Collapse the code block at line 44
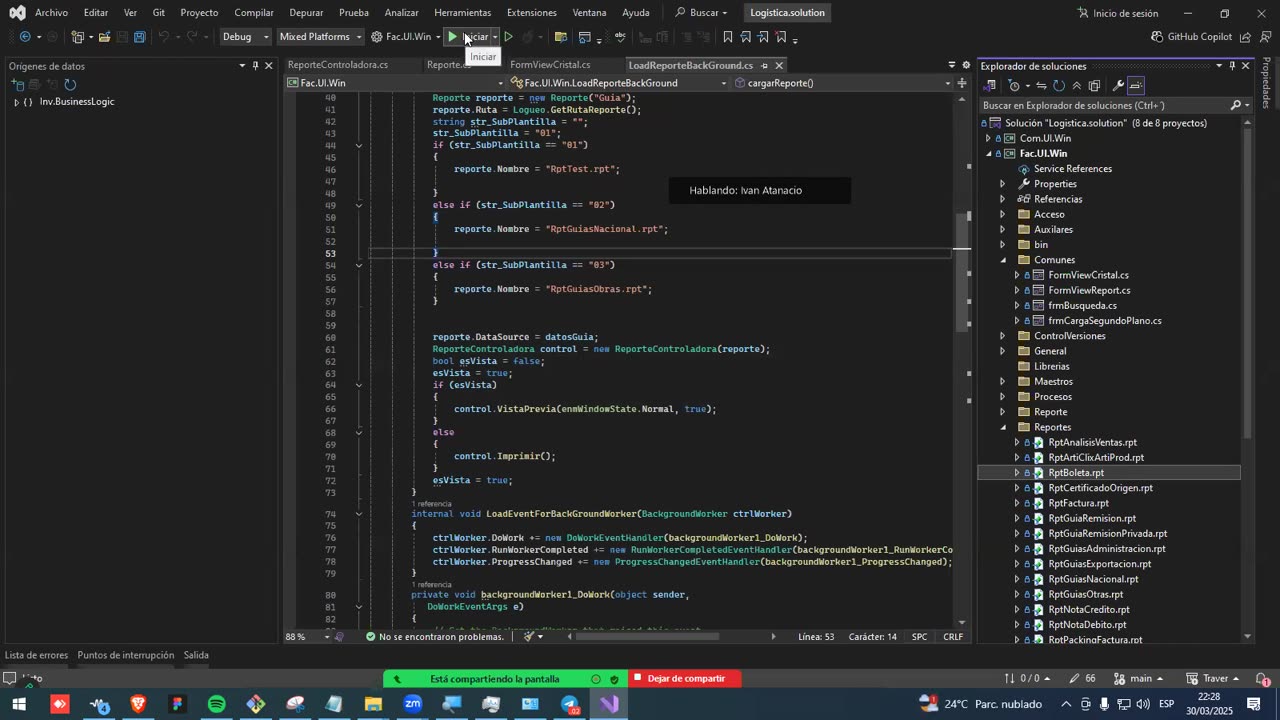The width and height of the screenshot is (1280, 720). click(359, 145)
